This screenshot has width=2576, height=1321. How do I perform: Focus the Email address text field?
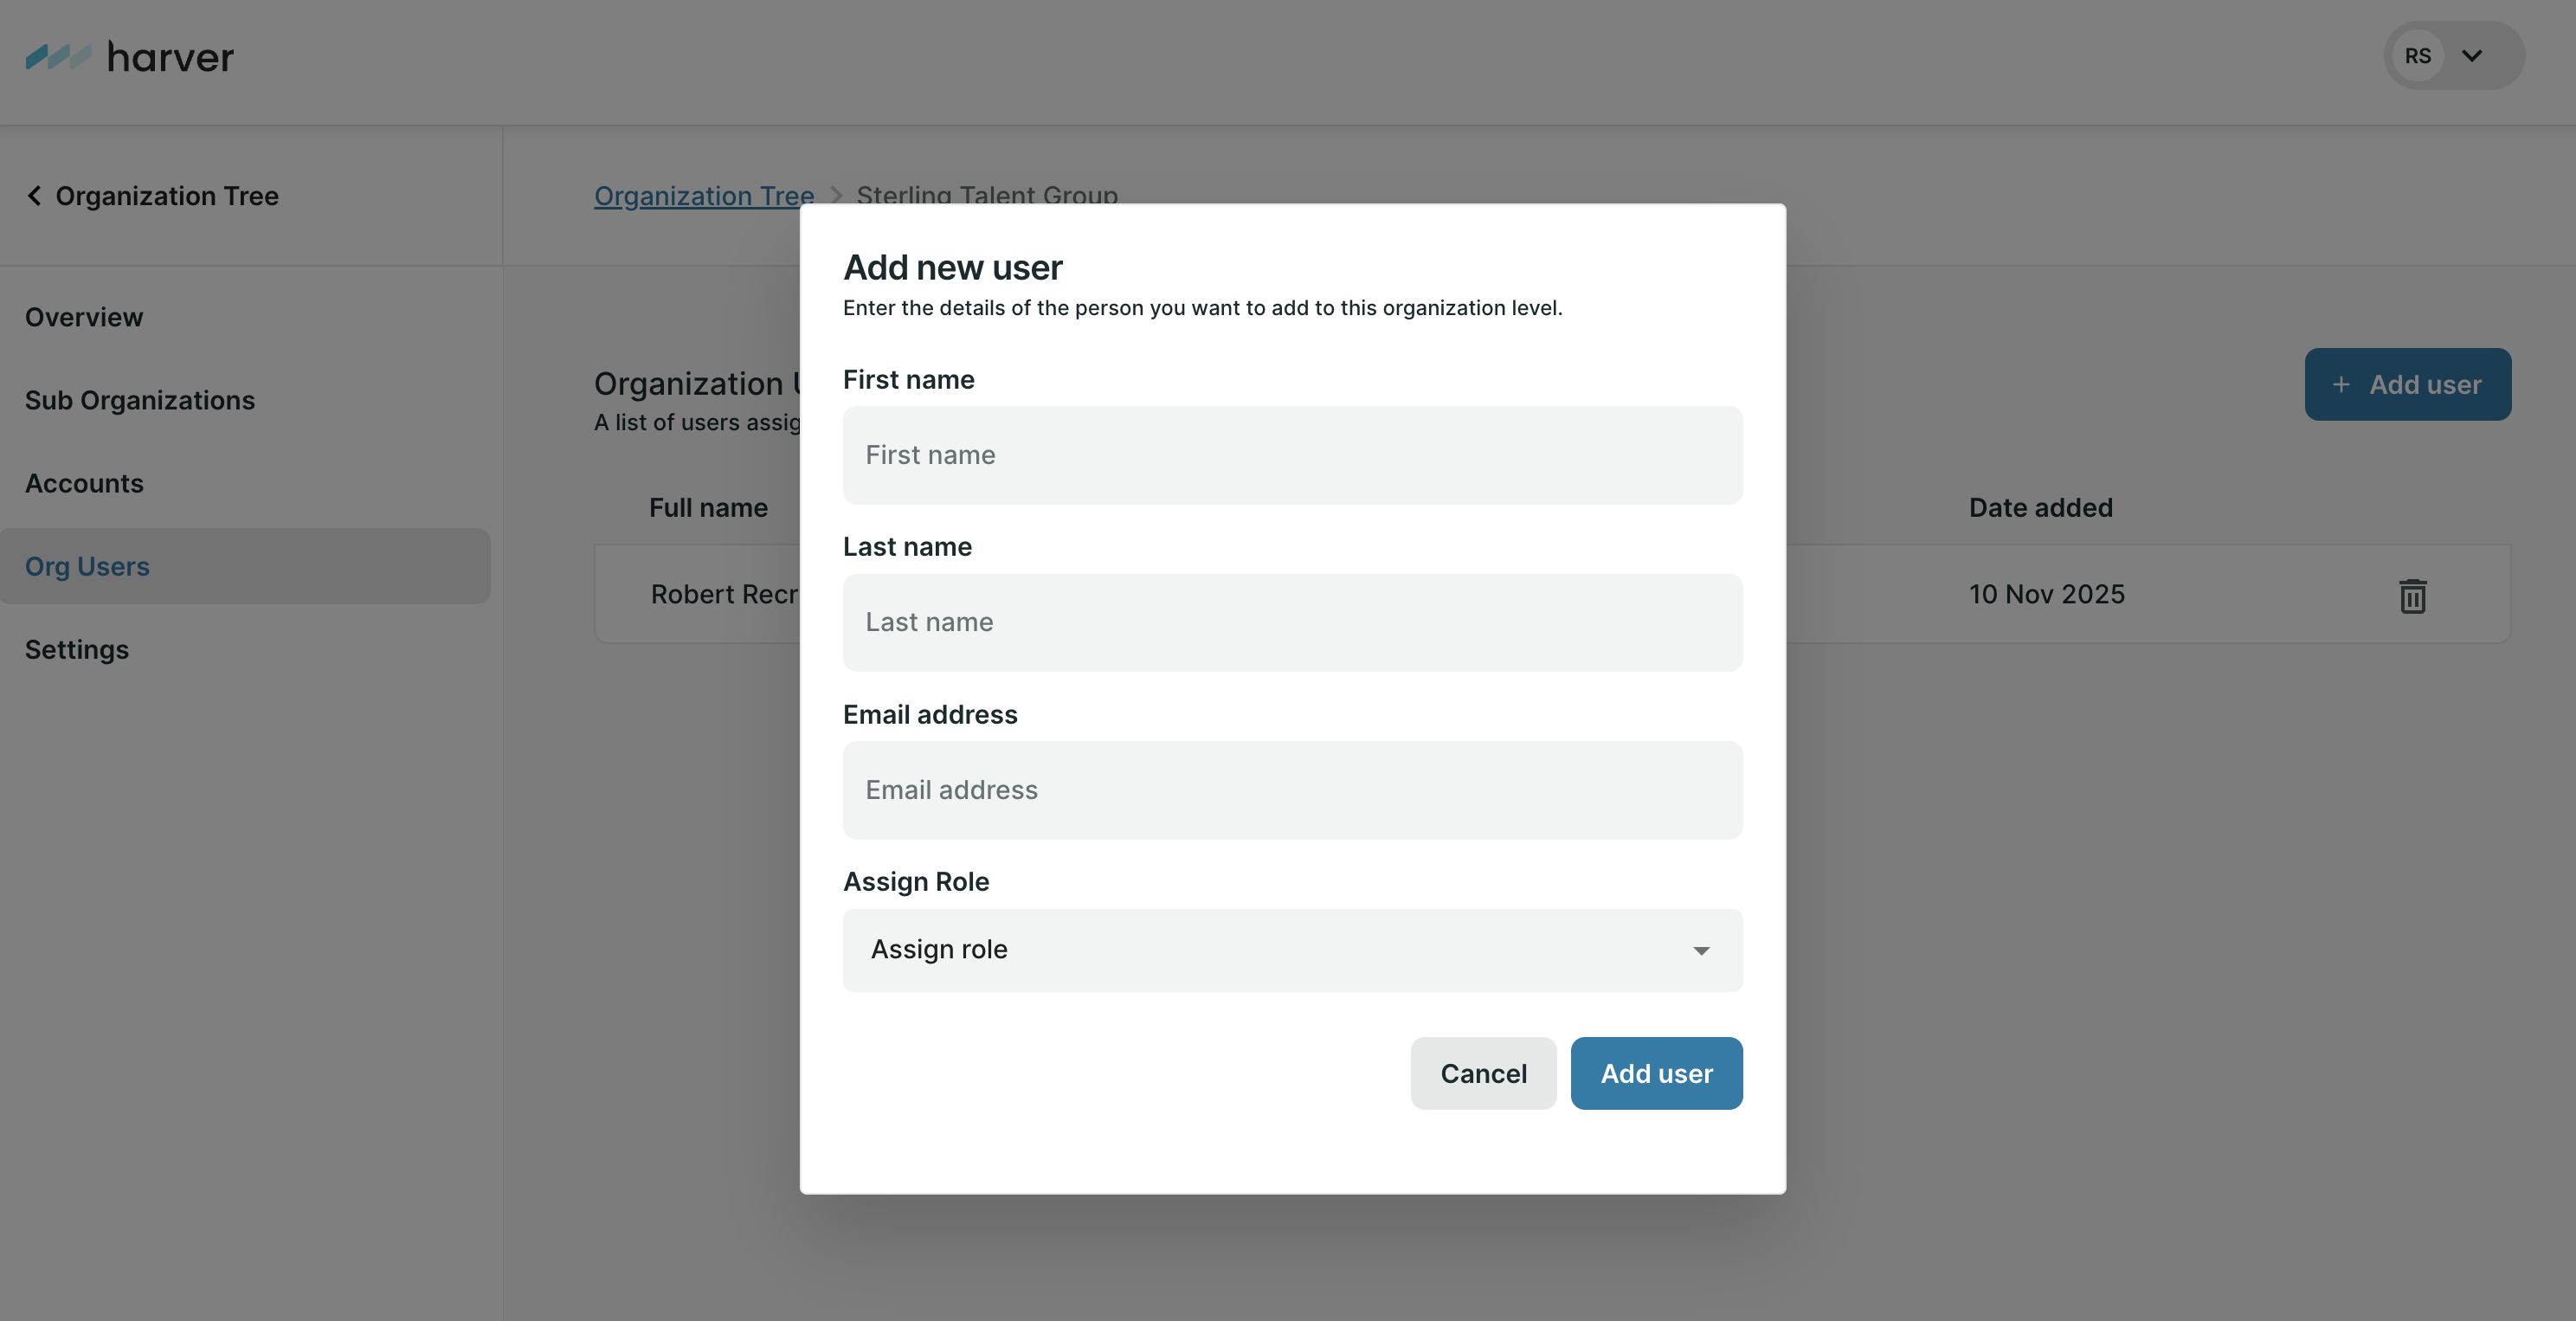pos(1291,790)
